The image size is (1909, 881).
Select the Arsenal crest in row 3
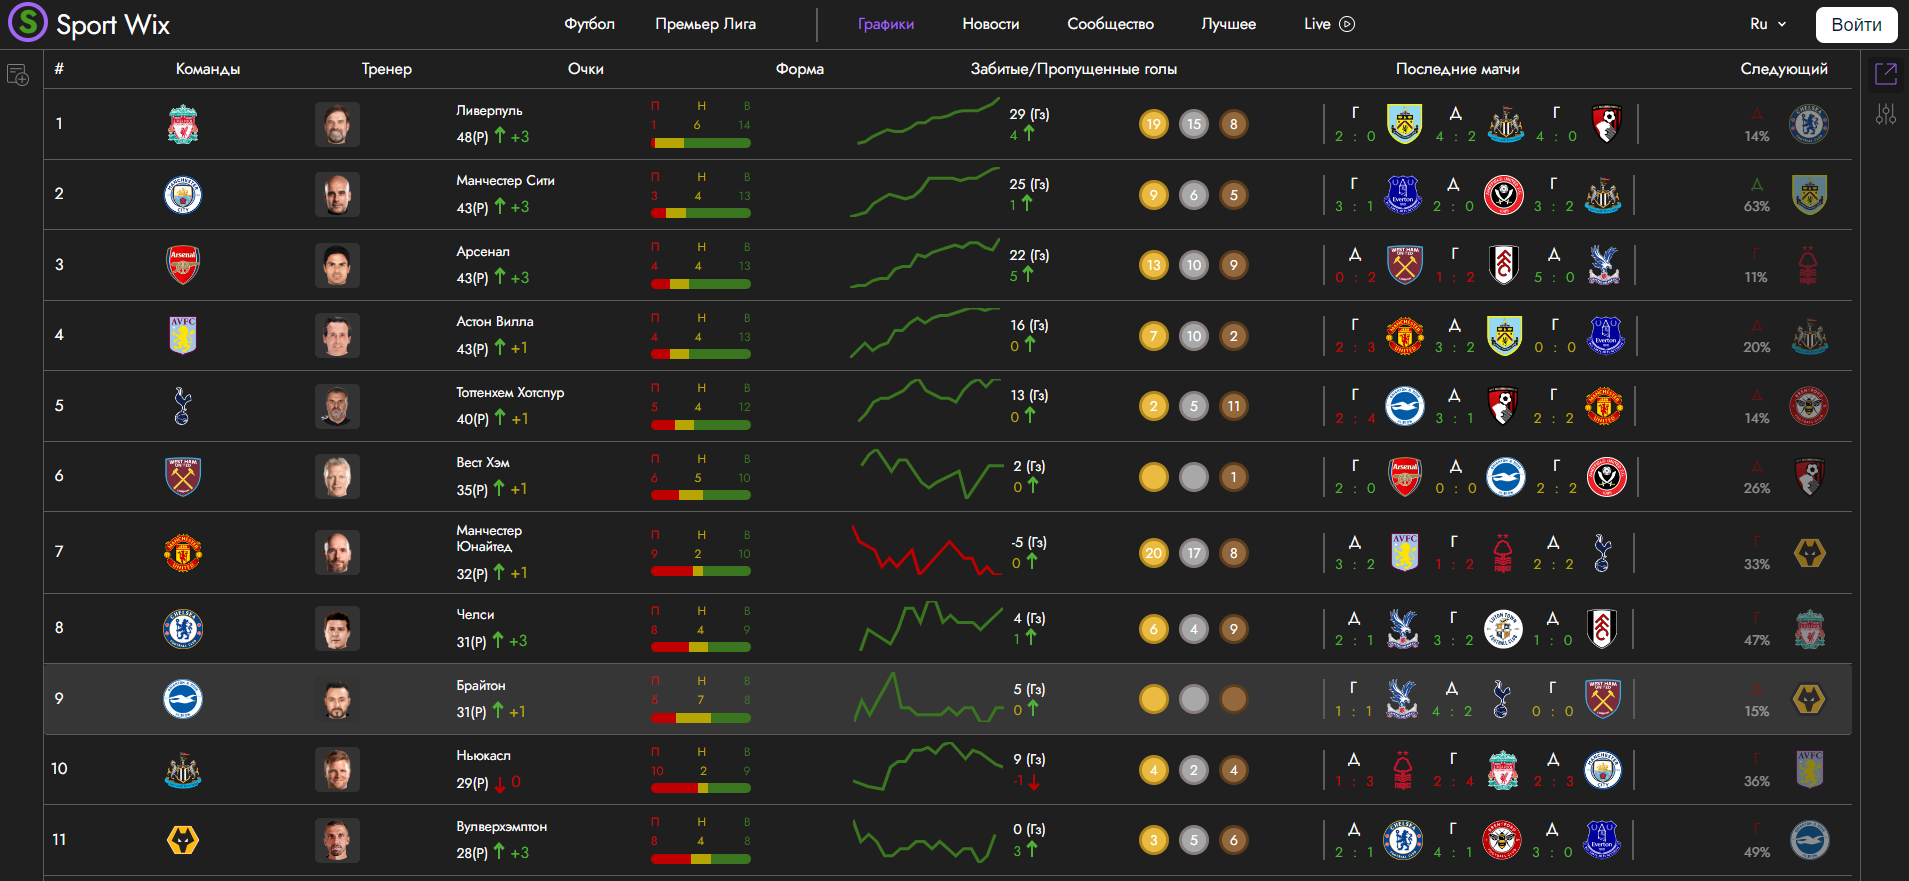[x=183, y=265]
